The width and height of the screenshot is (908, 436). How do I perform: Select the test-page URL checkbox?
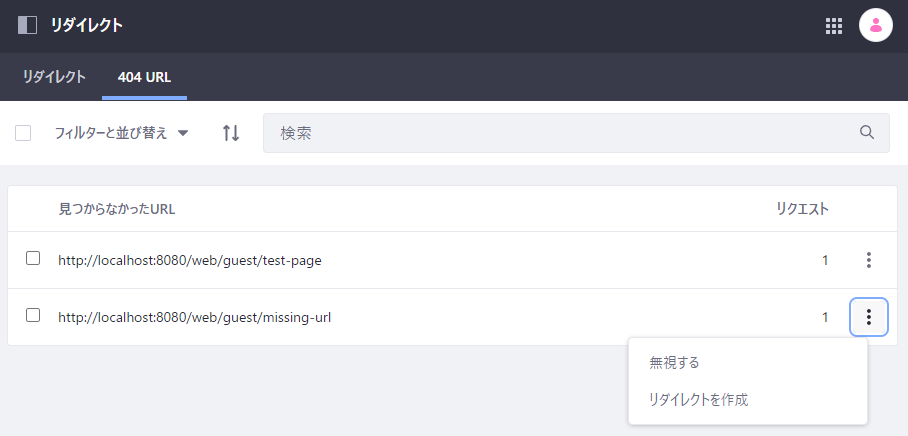[33, 259]
